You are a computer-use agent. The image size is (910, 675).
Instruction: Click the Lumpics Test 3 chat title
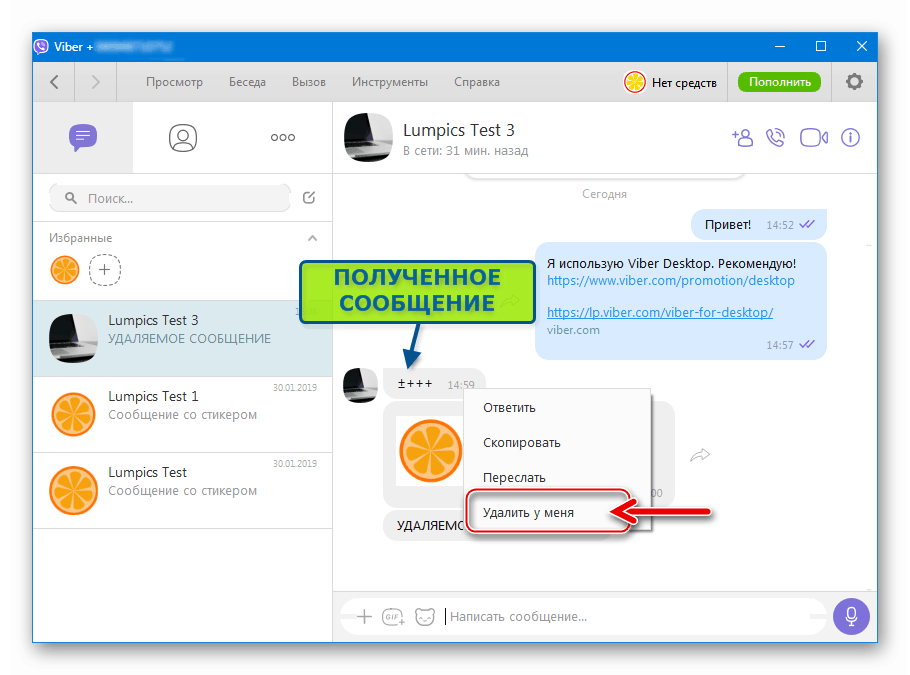[x=458, y=130]
